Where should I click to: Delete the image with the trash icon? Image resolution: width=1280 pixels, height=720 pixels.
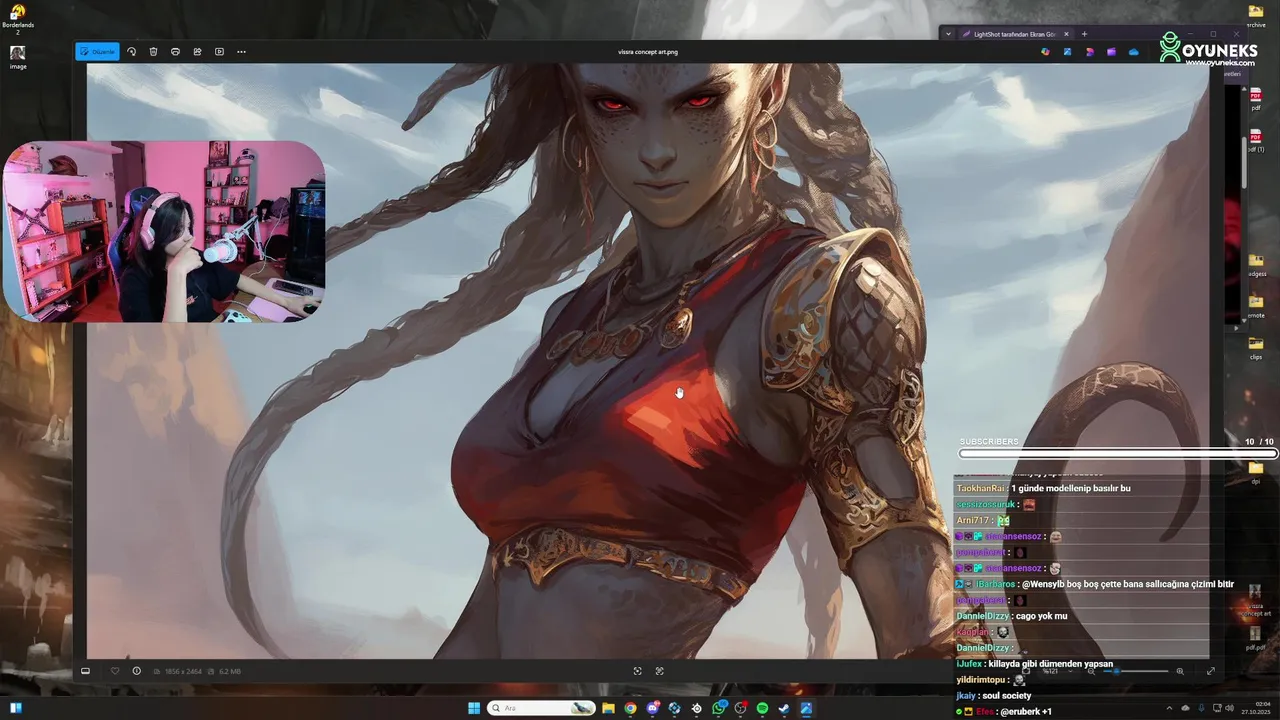153,51
